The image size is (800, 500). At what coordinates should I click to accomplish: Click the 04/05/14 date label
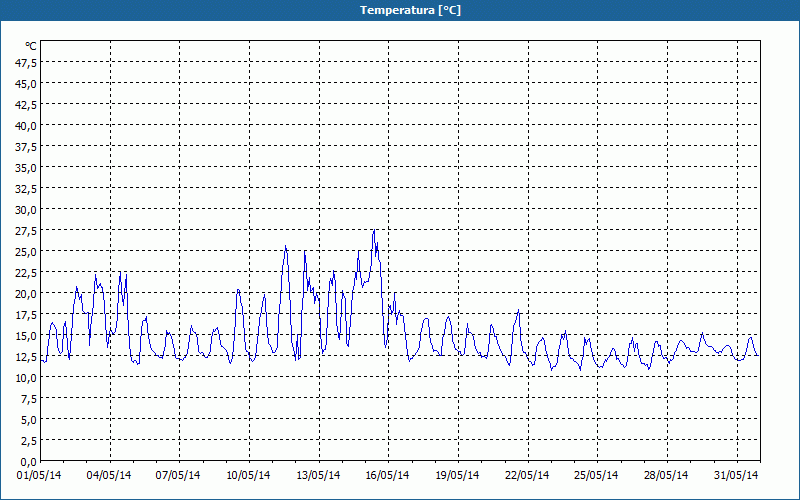pos(109,476)
